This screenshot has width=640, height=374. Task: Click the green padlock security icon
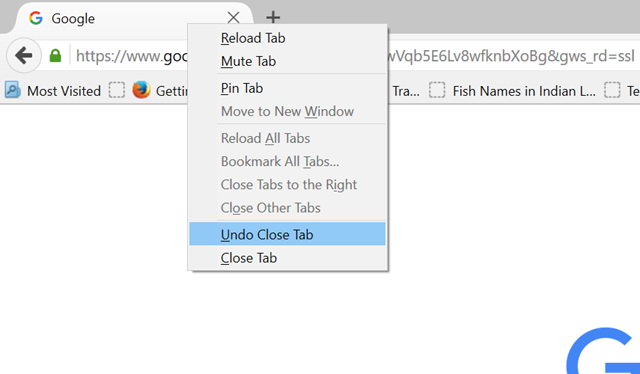click(x=55, y=55)
